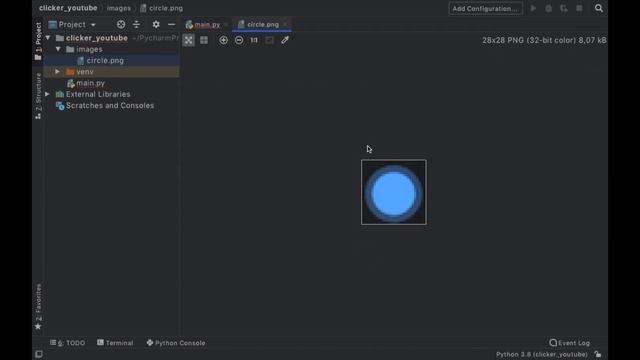This screenshot has height=360, width=640.
Task: Select the circle.png editor tab
Action: point(262,24)
